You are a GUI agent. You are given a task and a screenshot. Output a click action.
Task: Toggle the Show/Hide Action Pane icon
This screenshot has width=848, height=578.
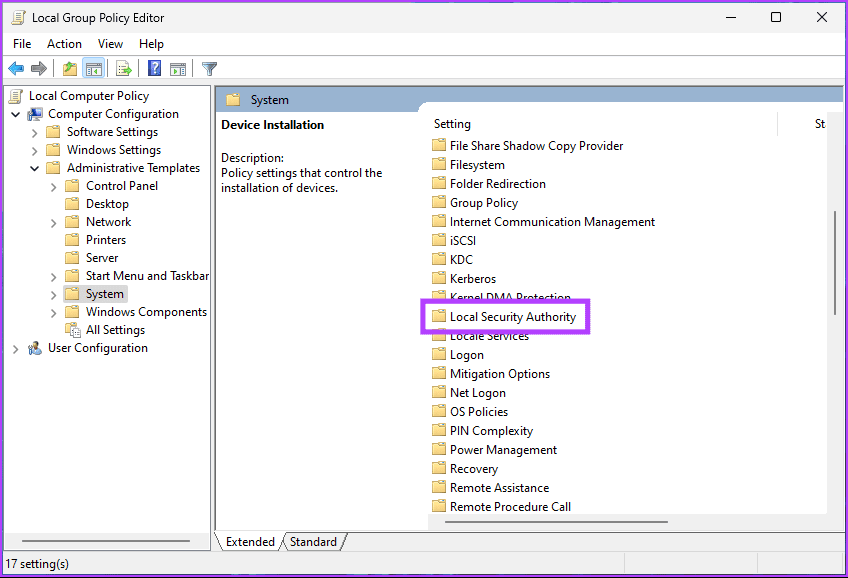point(178,68)
